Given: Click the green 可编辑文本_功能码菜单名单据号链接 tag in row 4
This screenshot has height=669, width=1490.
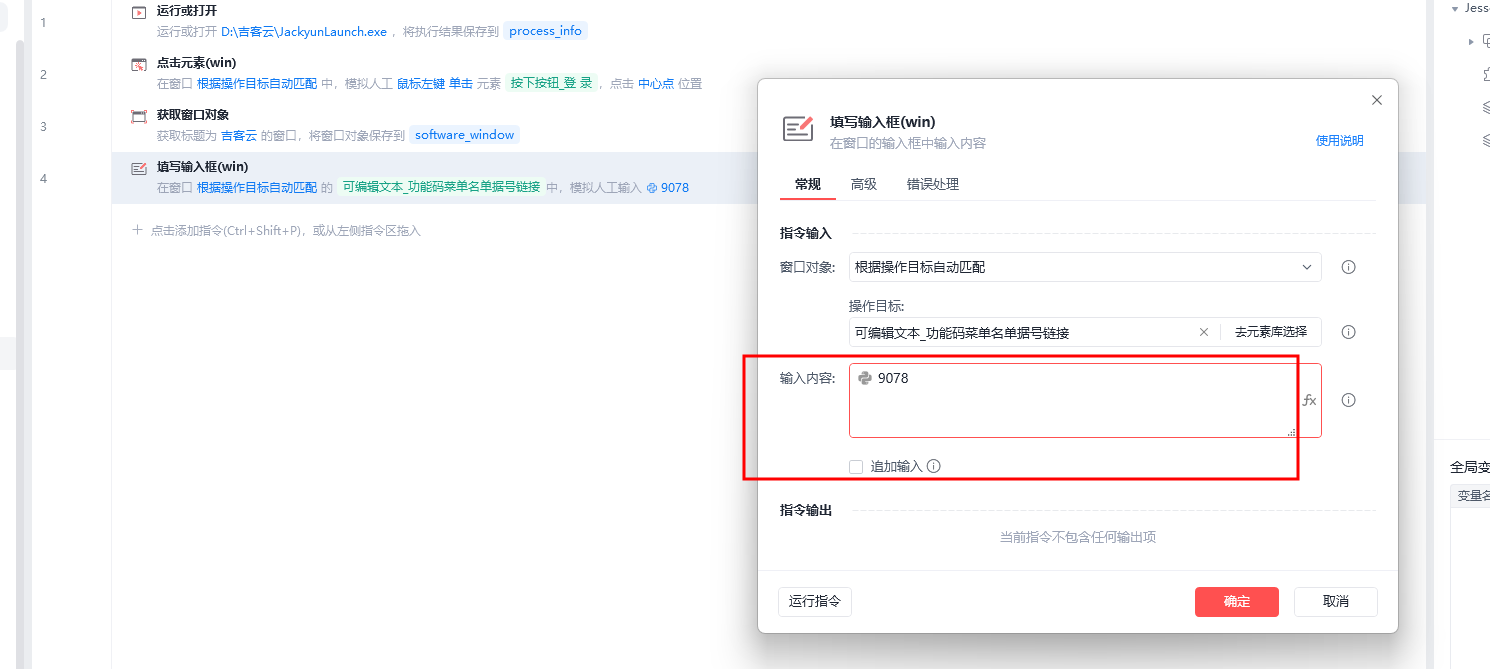Looking at the screenshot, I should [441, 187].
